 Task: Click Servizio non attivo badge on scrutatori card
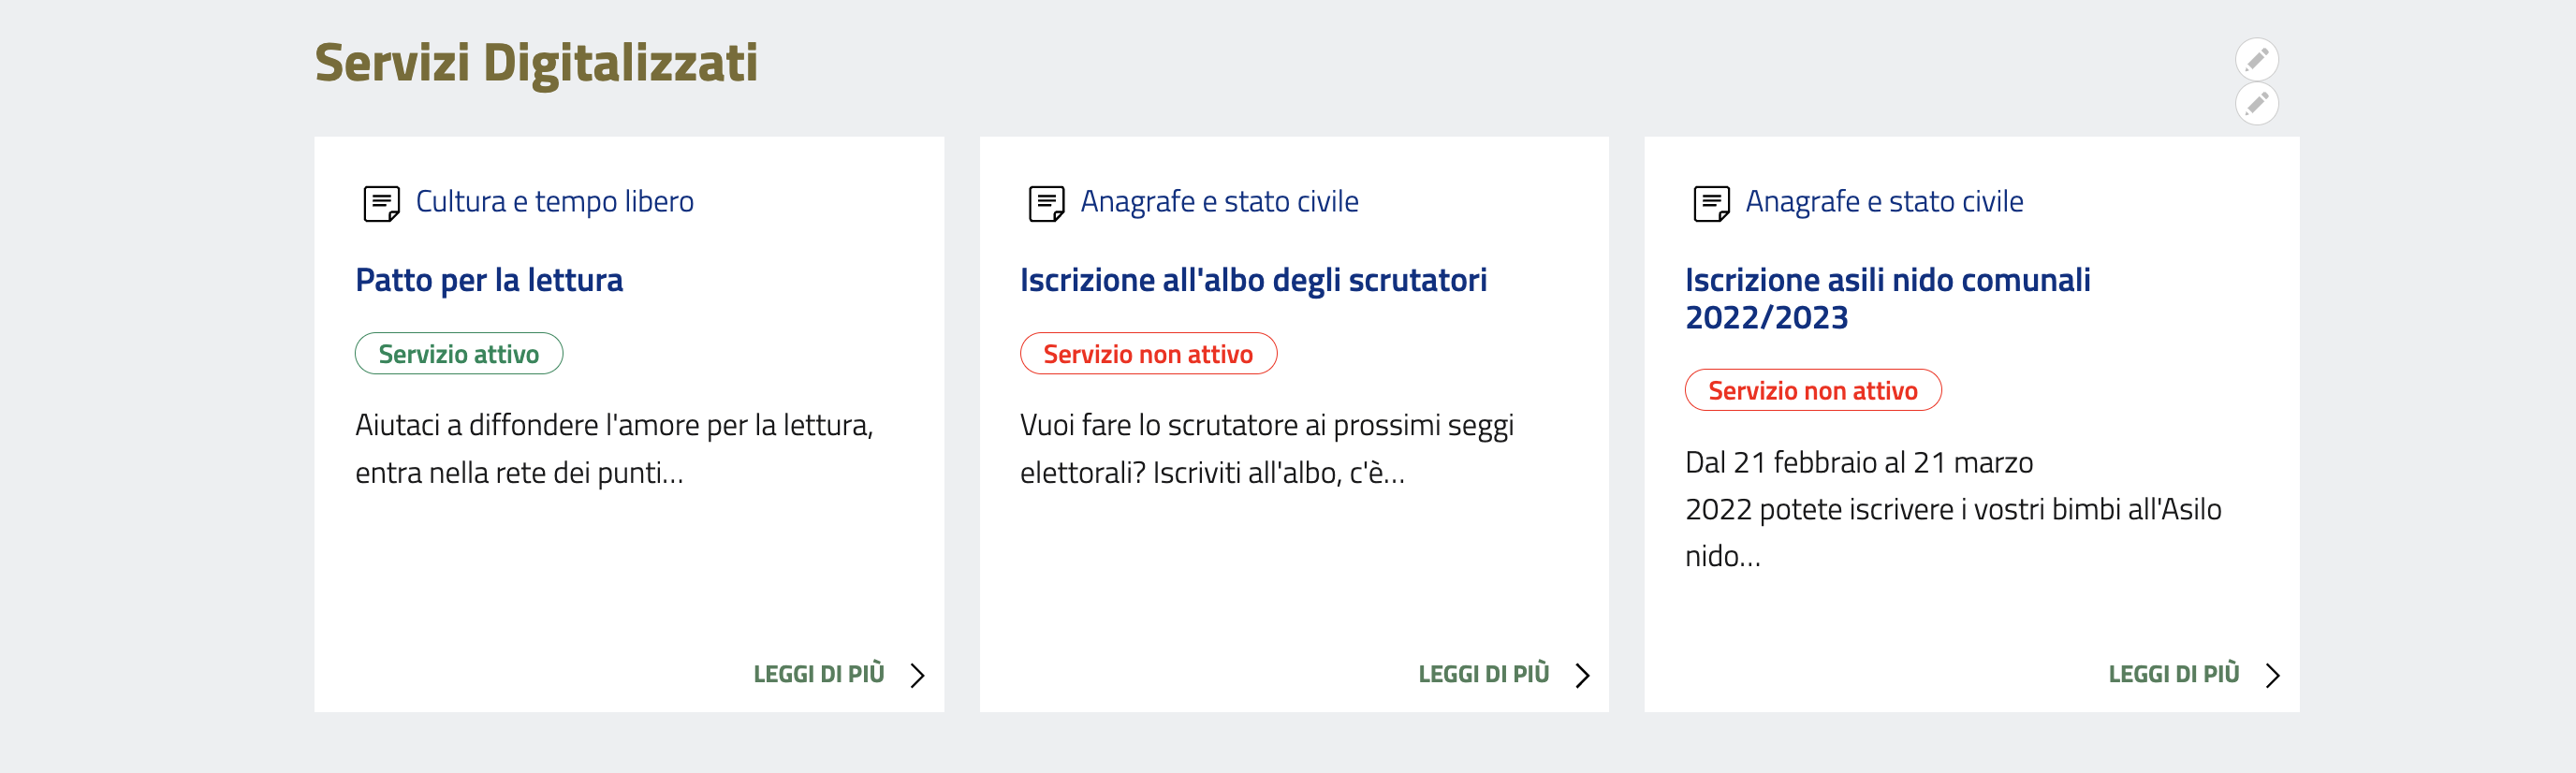pyautogui.click(x=1148, y=354)
